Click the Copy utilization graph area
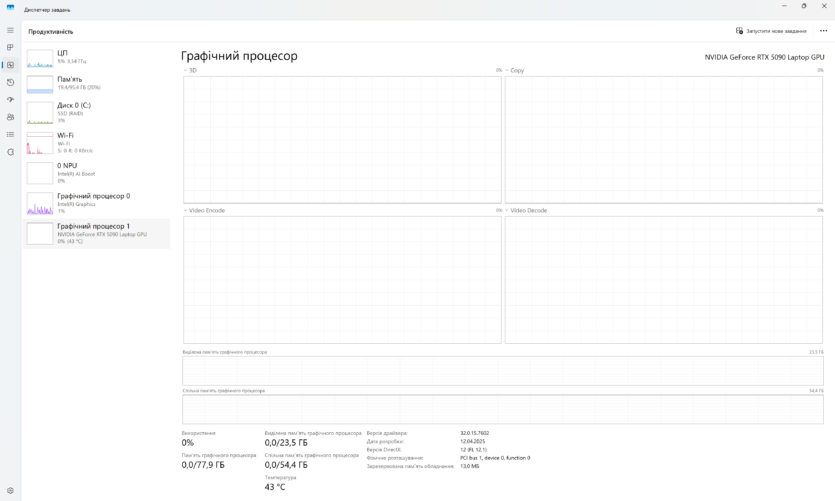 [x=664, y=139]
